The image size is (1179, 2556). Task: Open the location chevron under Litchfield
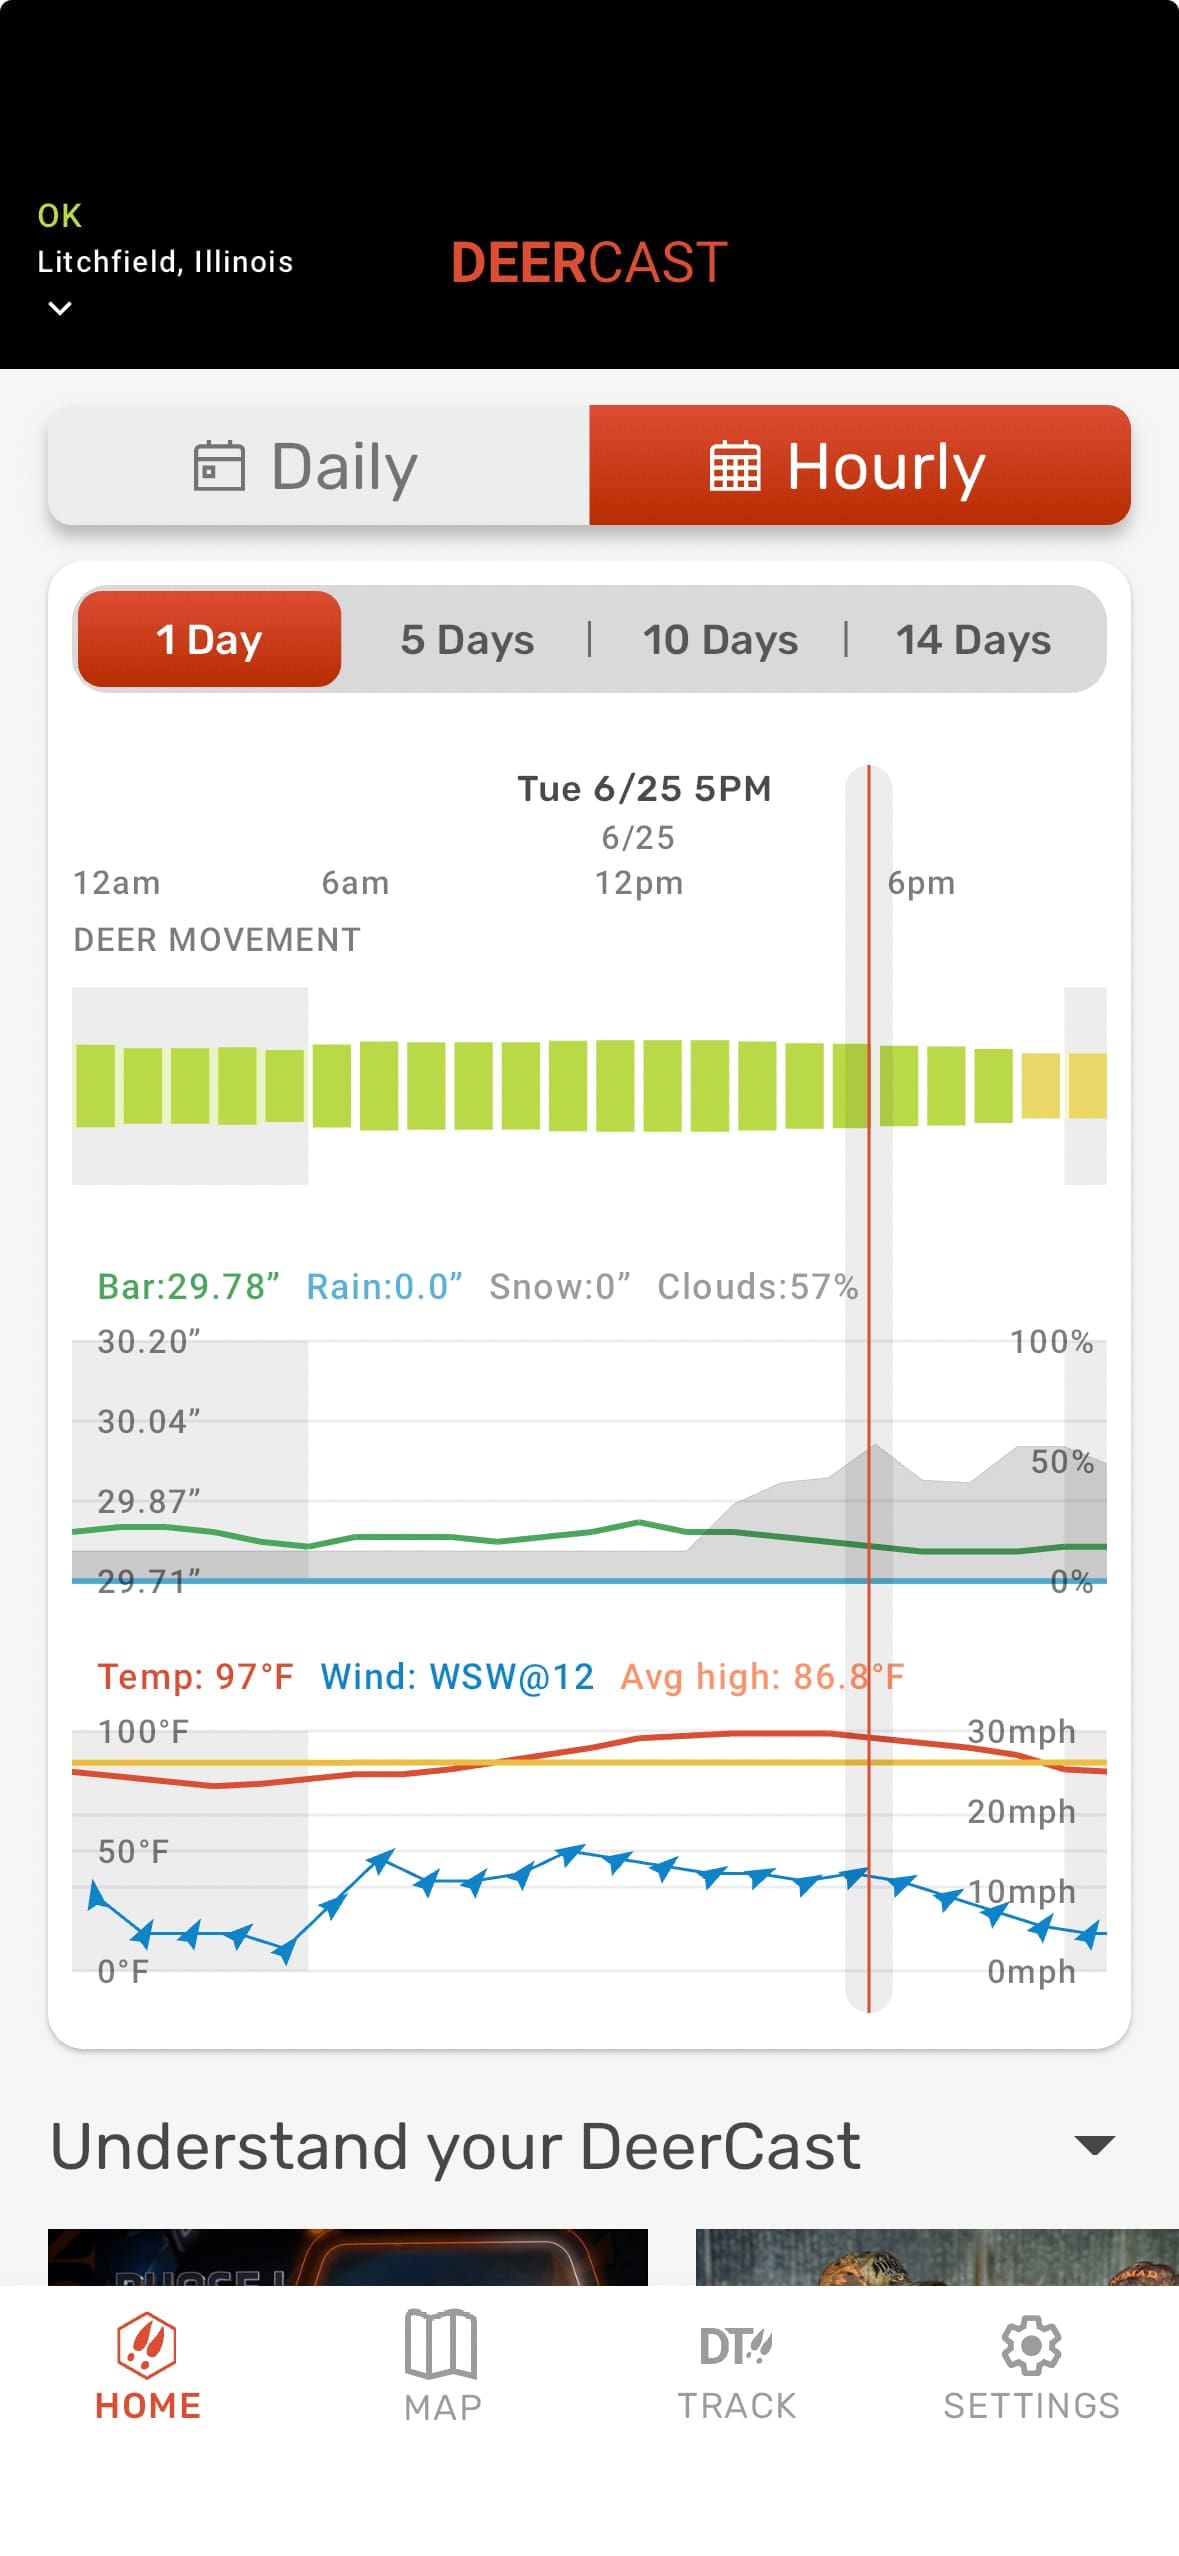[x=60, y=309]
